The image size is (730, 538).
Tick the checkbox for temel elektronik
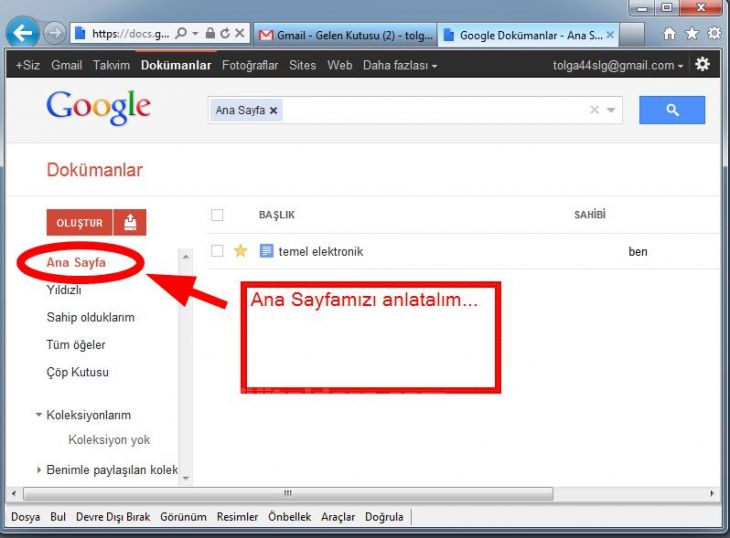[217, 251]
